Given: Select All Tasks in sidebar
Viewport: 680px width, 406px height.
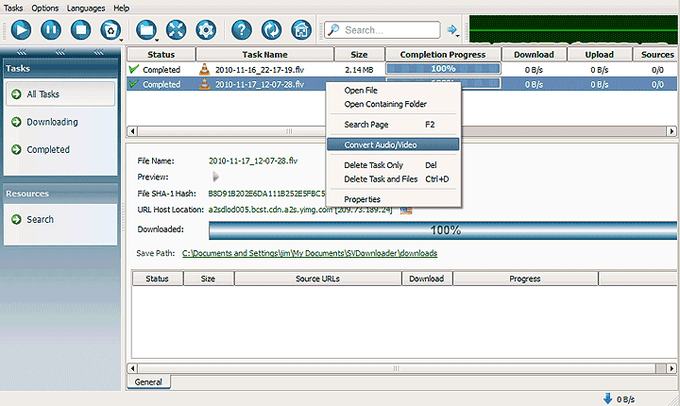Looking at the screenshot, I should 61,94.
